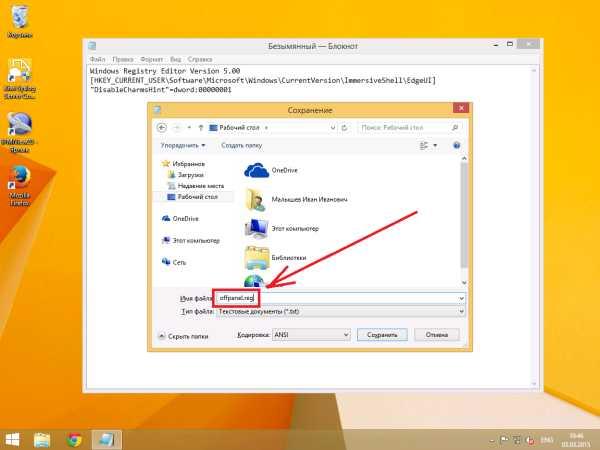Open the Mozilla Firefox desktop shortcut
This screenshot has height=450, width=600.
pos(20,186)
